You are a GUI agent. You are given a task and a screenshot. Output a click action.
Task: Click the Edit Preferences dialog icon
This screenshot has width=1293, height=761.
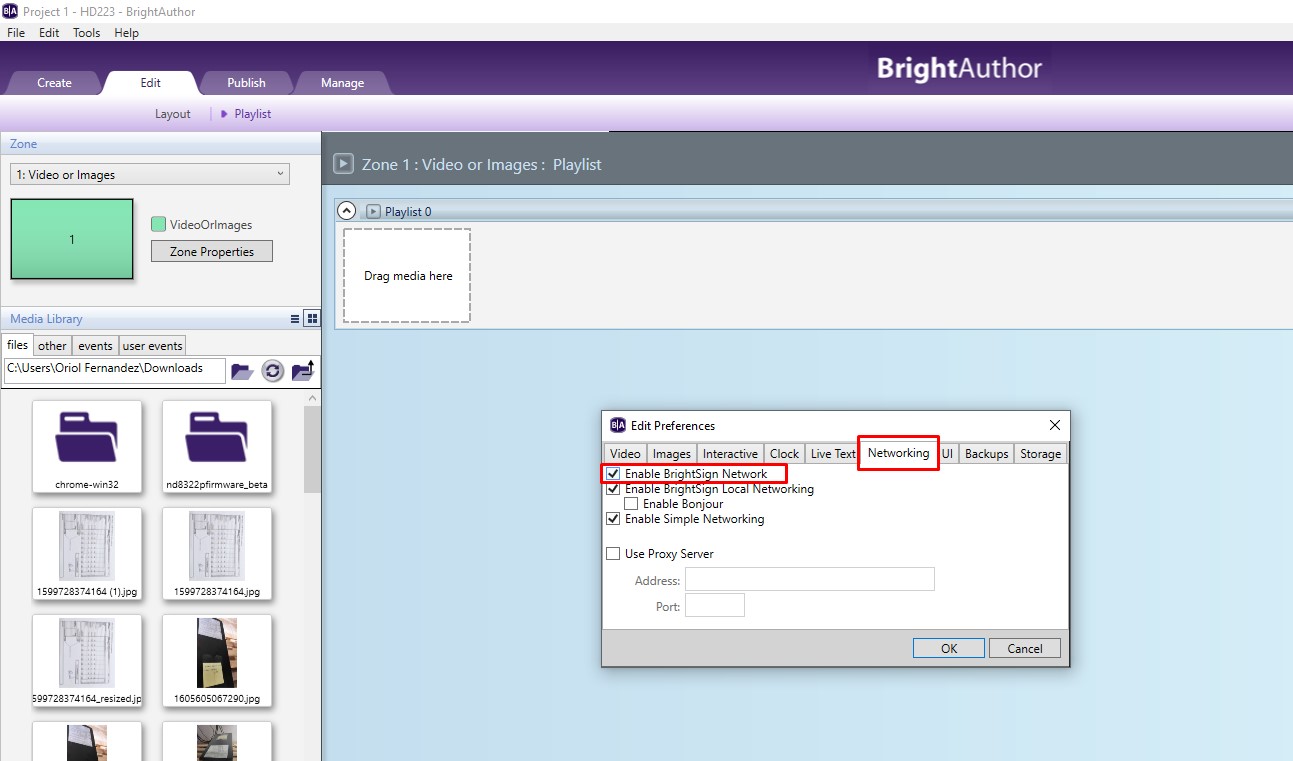click(618, 425)
